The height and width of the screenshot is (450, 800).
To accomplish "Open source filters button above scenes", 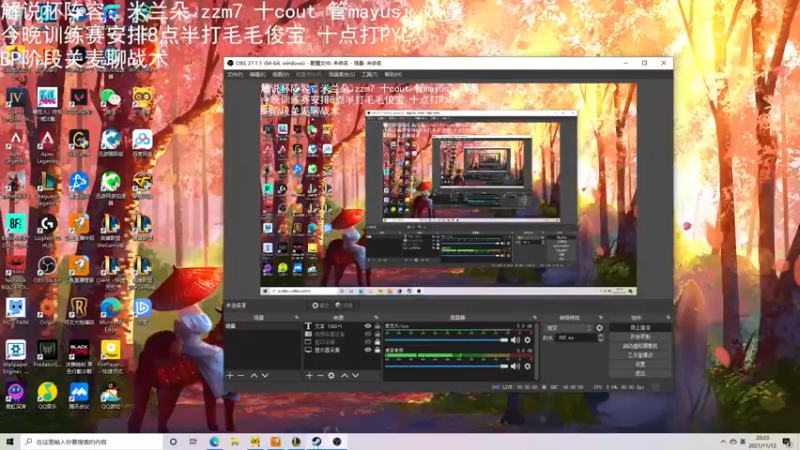I will pos(344,305).
